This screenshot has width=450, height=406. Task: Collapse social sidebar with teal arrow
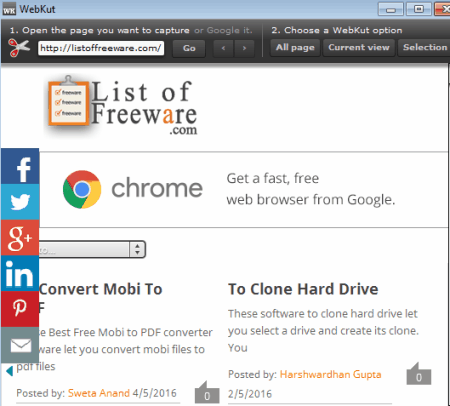tap(10, 370)
